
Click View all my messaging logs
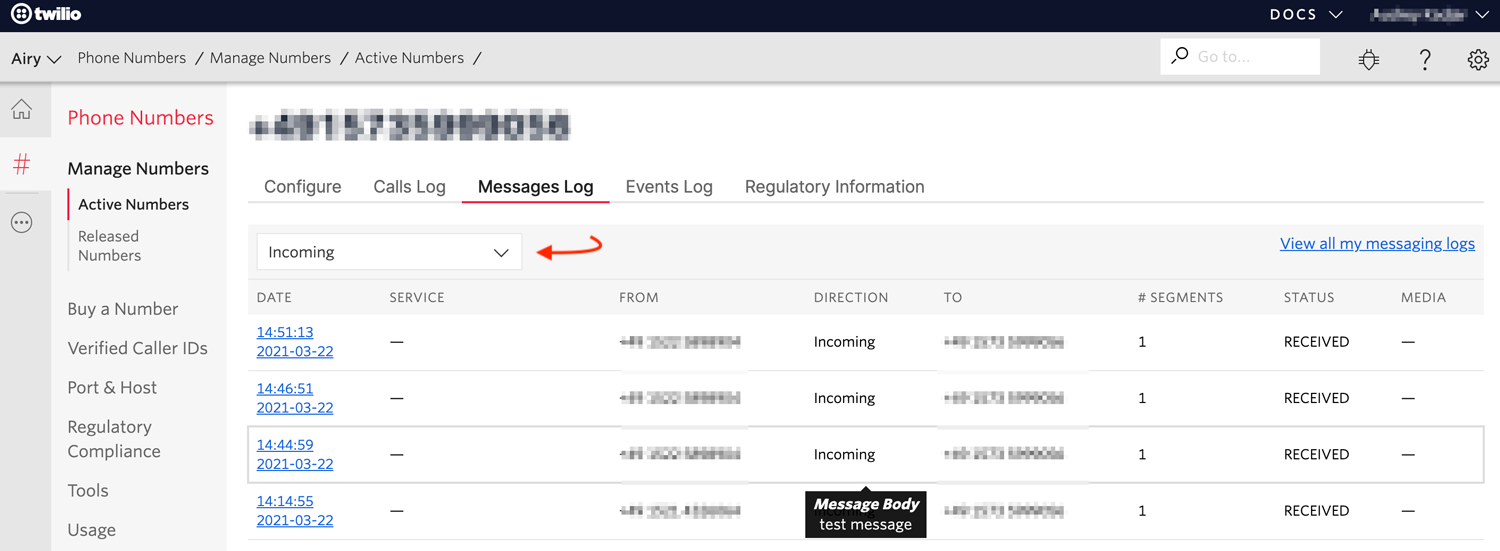[x=1377, y=244]
